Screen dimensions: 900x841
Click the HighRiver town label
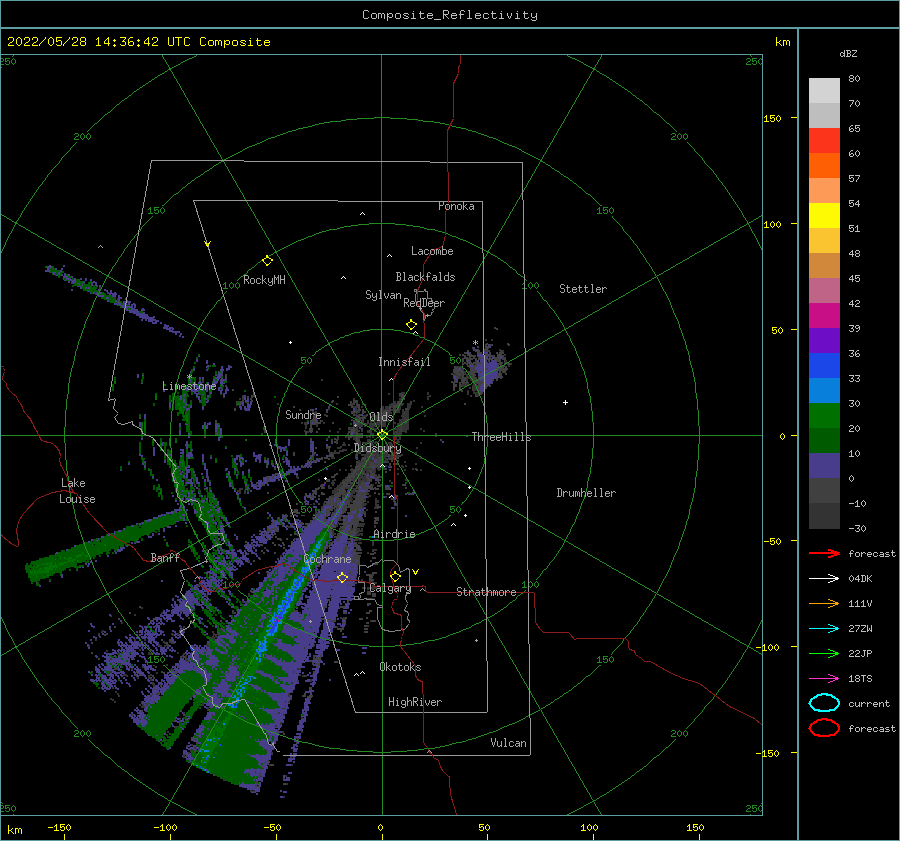click(x=415, y=702)
